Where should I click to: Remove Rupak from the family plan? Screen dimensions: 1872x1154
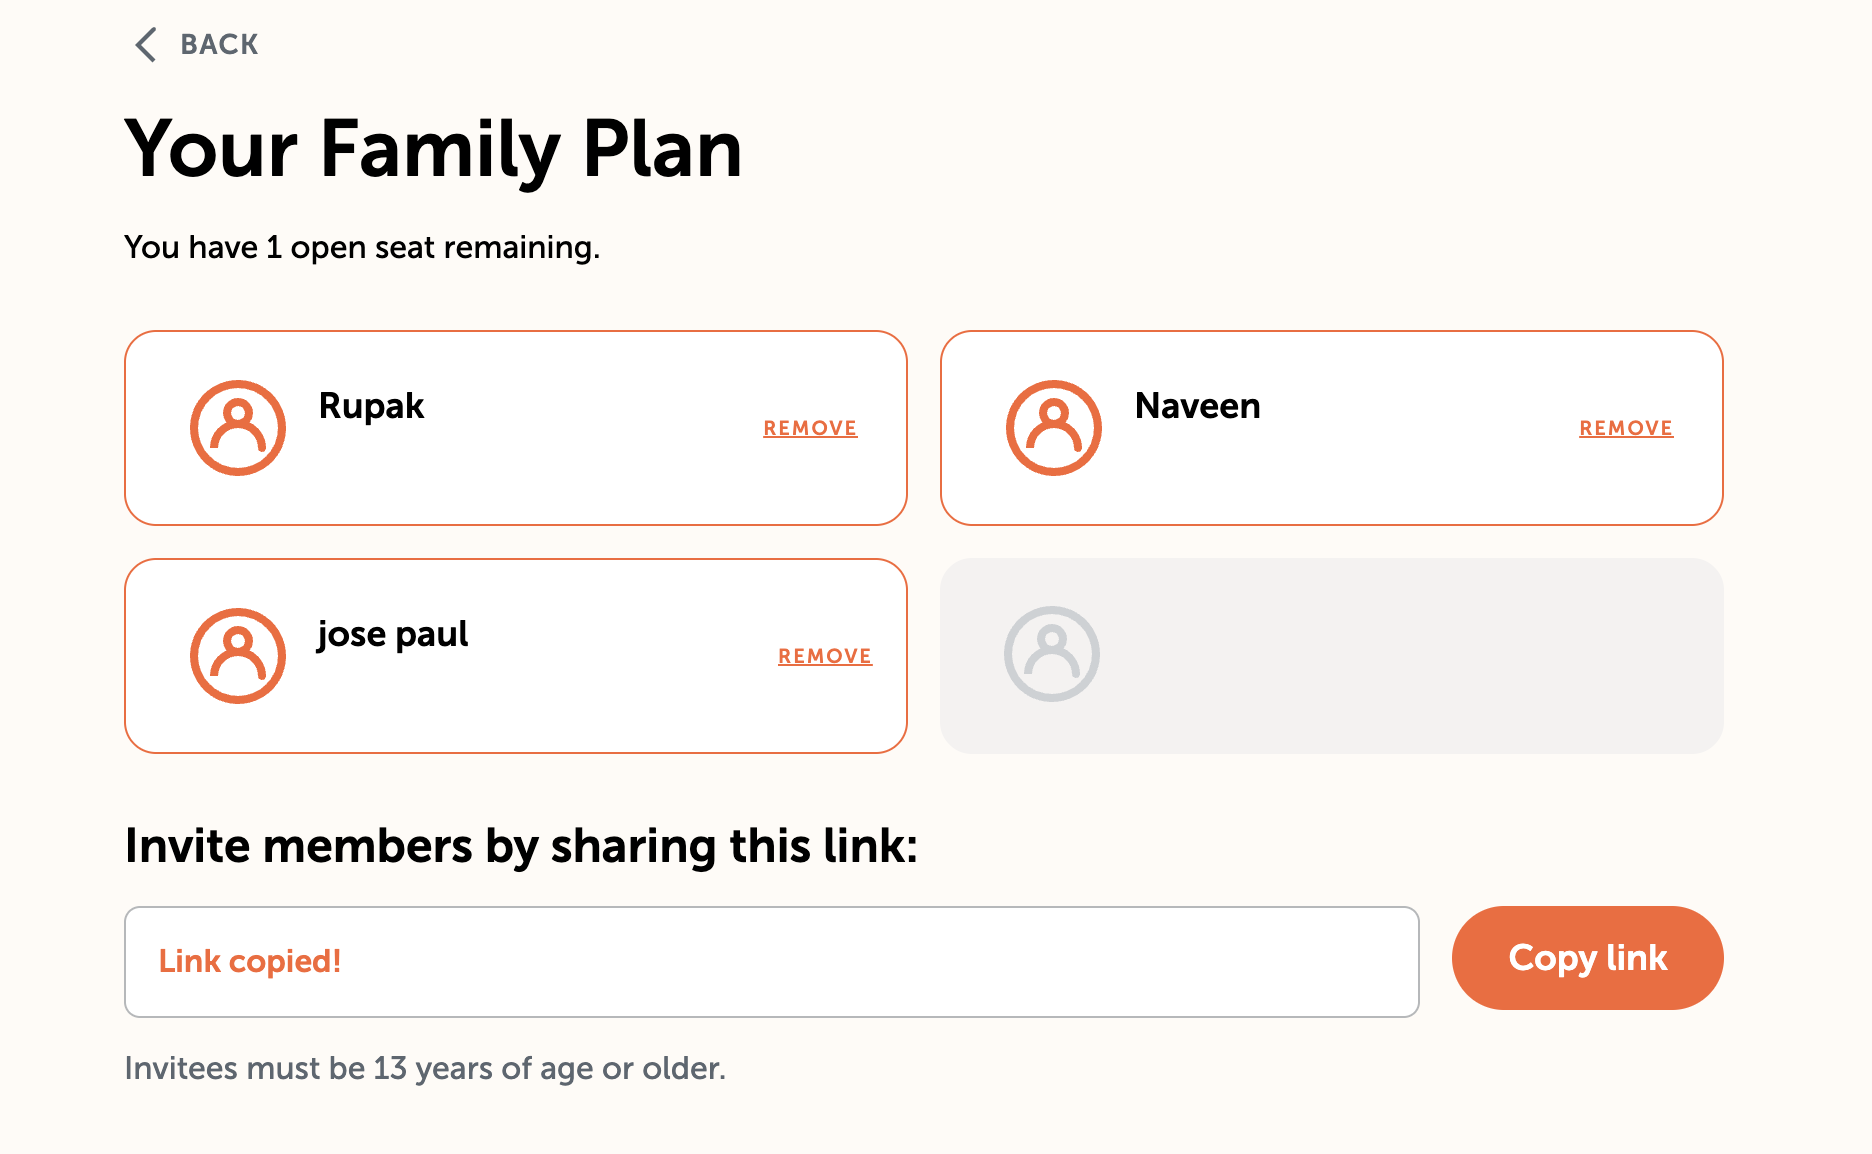click(x=810, y=428)
